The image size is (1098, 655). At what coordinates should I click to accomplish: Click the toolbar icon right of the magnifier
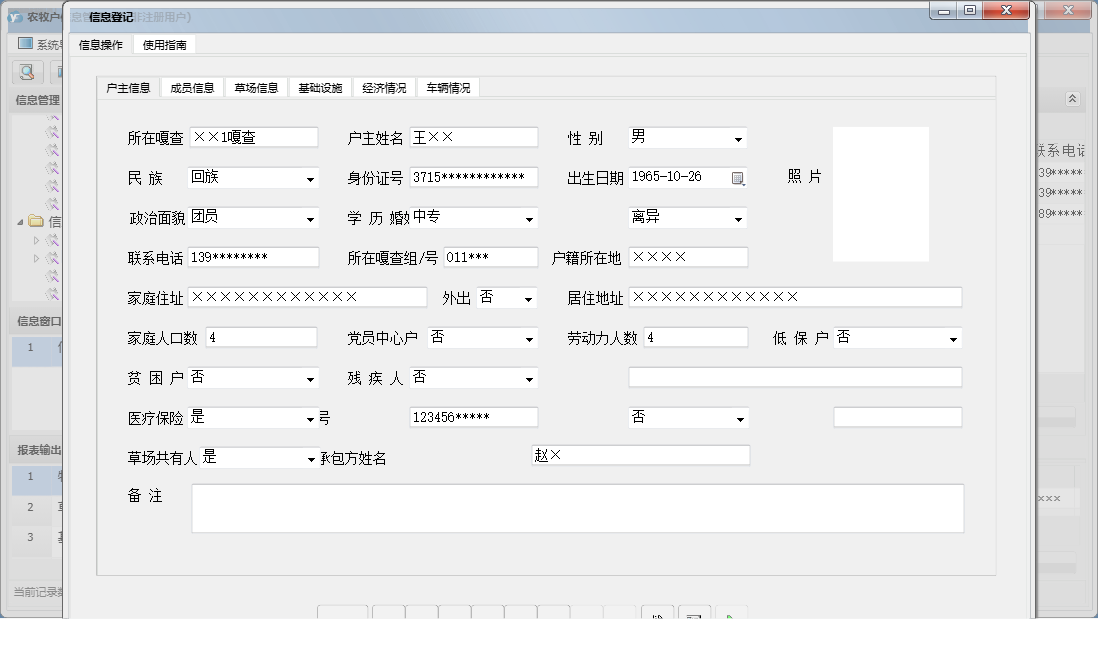pos(60,72)
